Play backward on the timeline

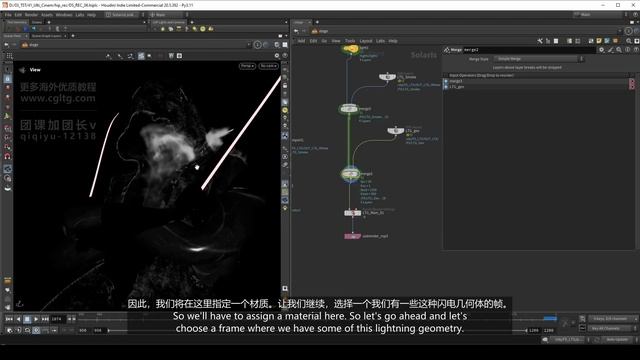click(18, 319)
